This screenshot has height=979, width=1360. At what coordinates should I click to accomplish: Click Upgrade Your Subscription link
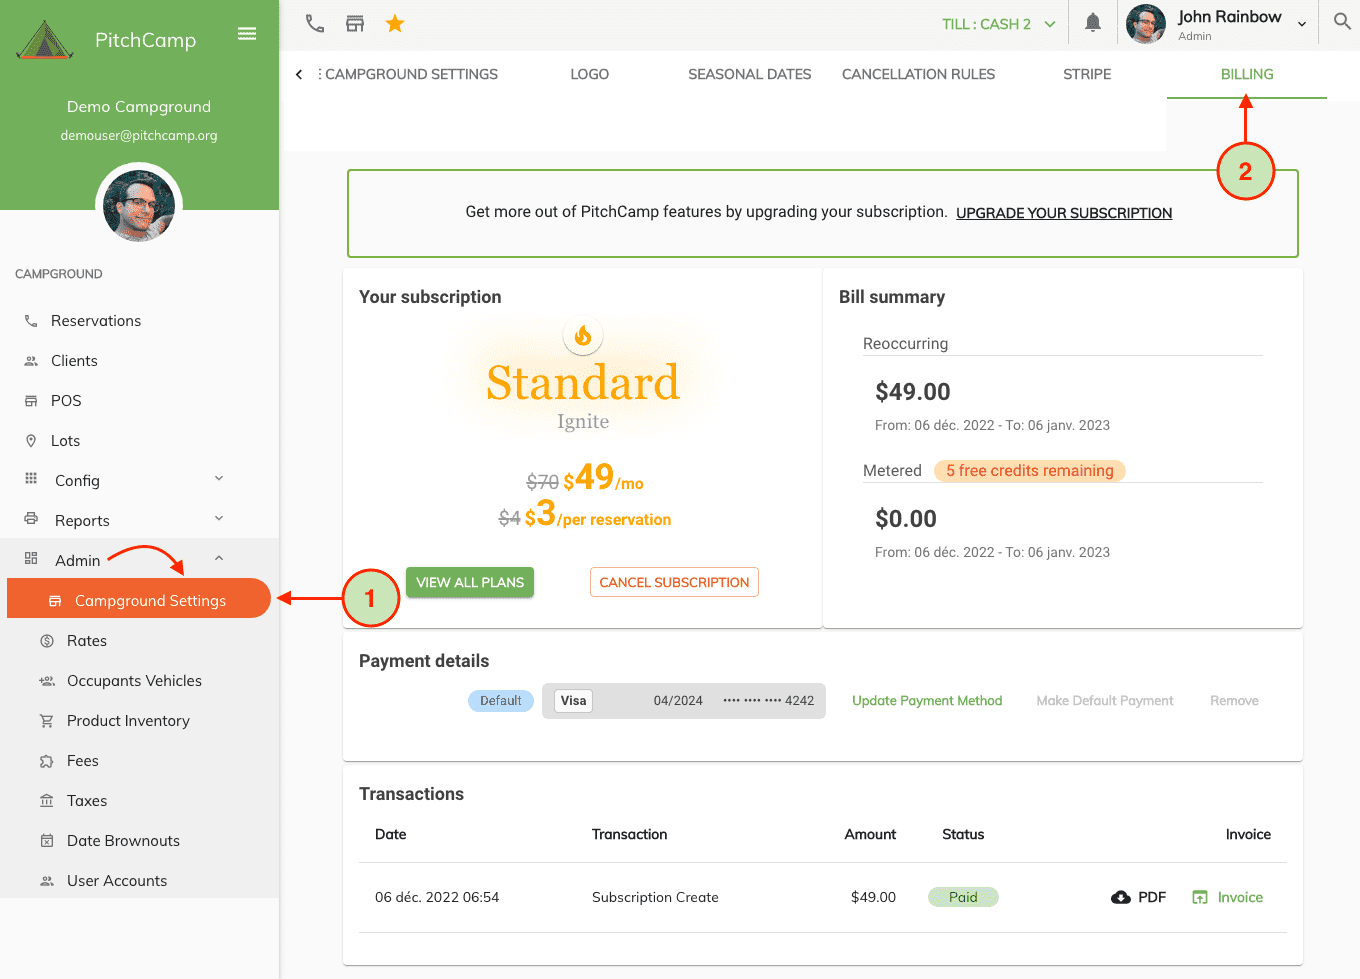(1064, 213)
